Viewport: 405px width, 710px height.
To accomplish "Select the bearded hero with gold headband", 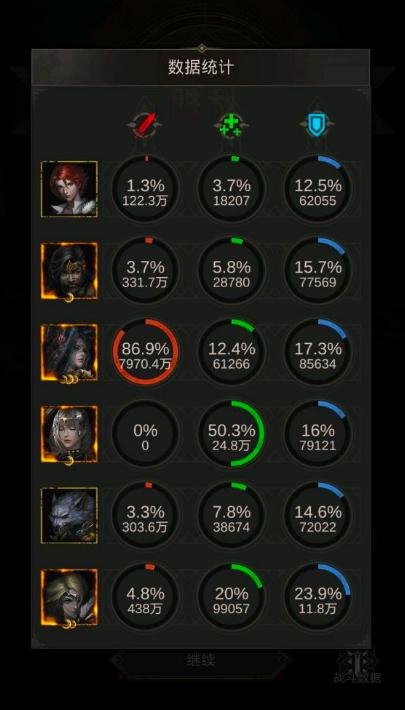I will [69, 270].
